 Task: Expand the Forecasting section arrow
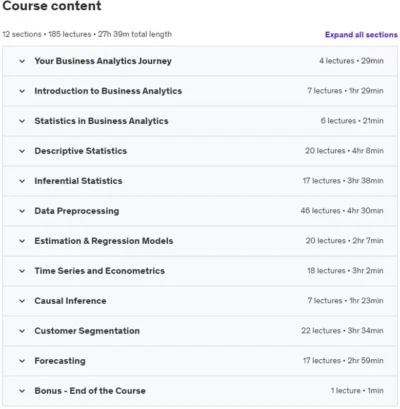coord(22,361)
